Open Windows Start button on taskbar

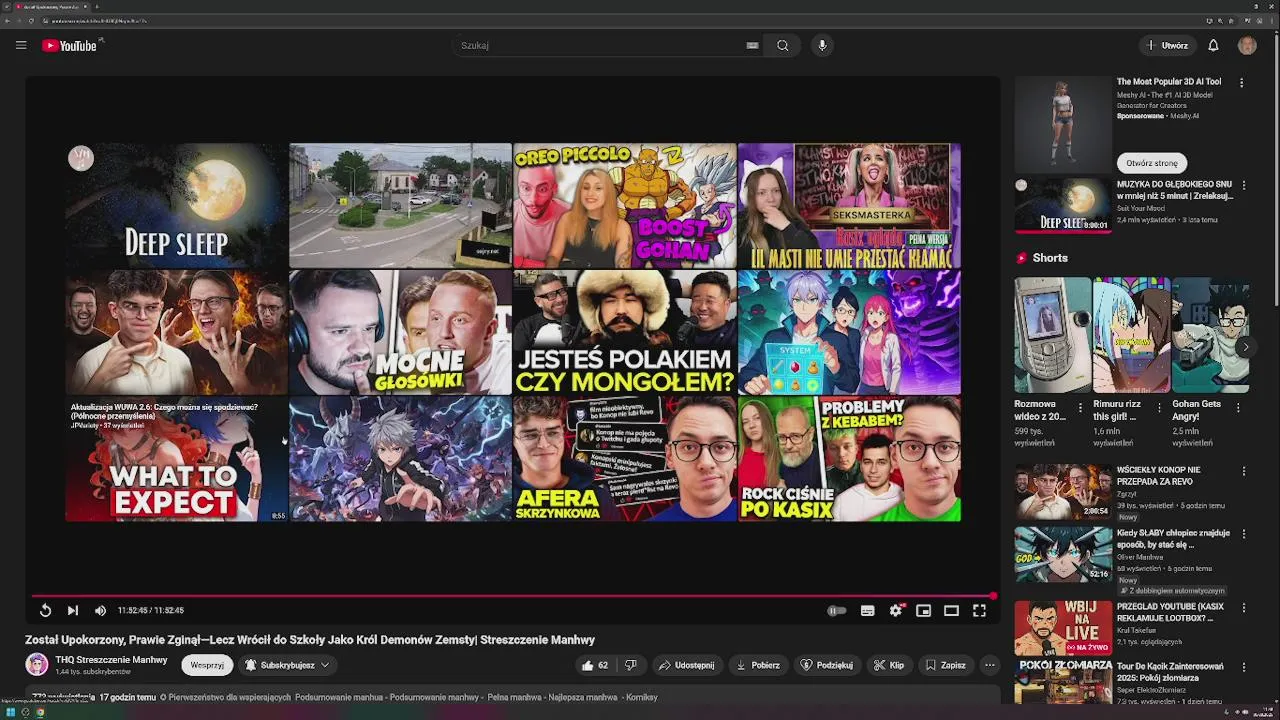(x=10, y=712)
